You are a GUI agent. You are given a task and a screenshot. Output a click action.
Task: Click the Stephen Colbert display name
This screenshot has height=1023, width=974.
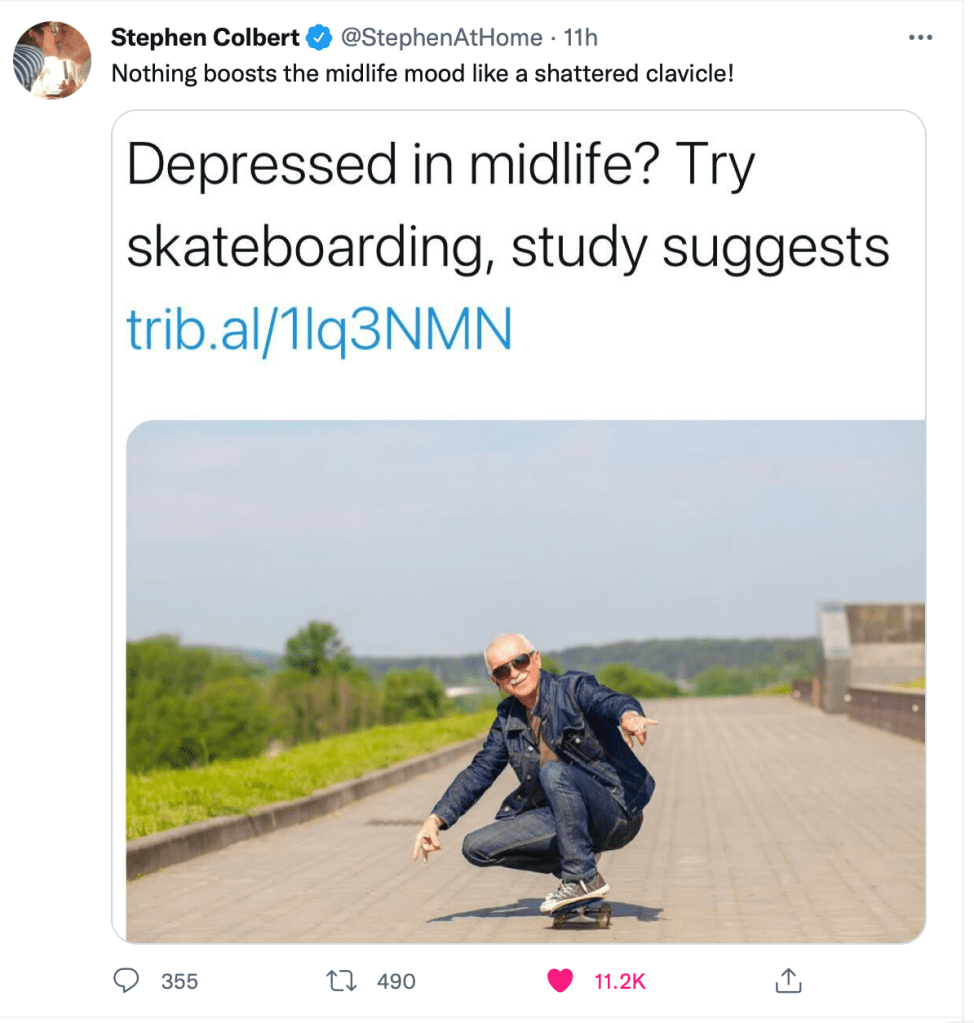[x=205, y=38]
